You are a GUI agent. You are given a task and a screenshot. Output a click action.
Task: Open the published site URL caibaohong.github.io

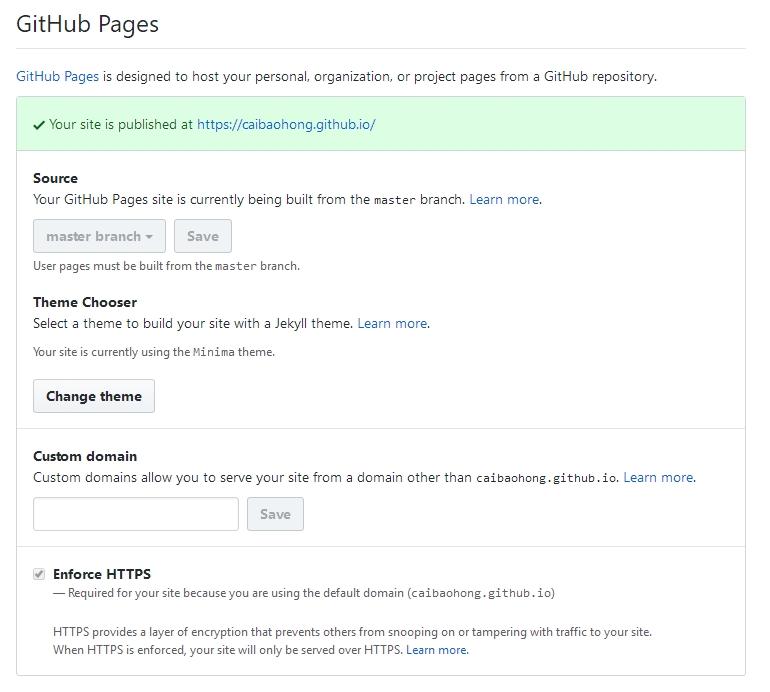(286, 124)
